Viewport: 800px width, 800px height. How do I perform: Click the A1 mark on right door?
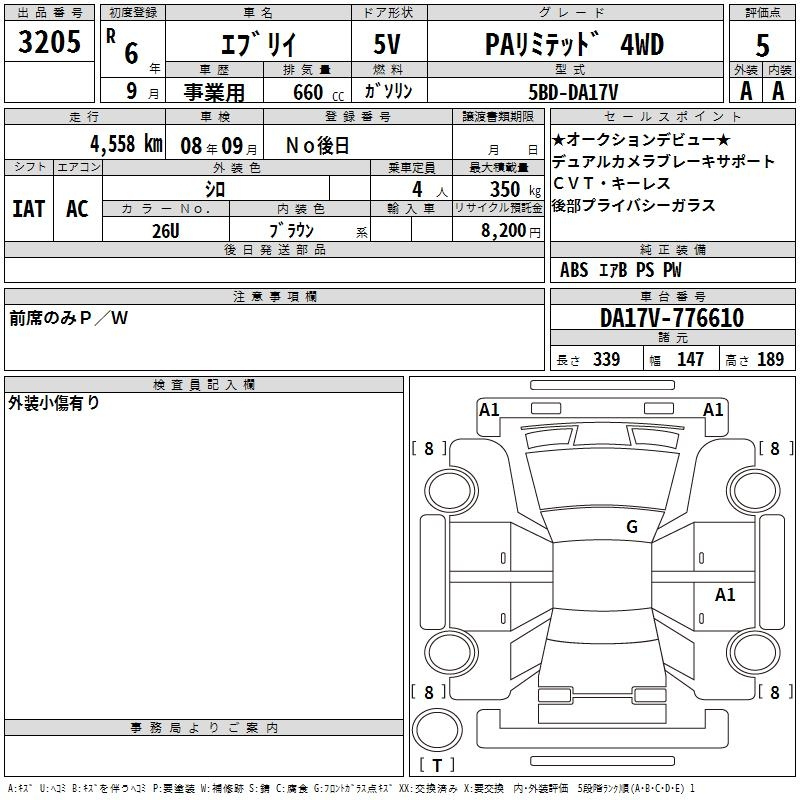pyautogui.click(x=725, y=594)
